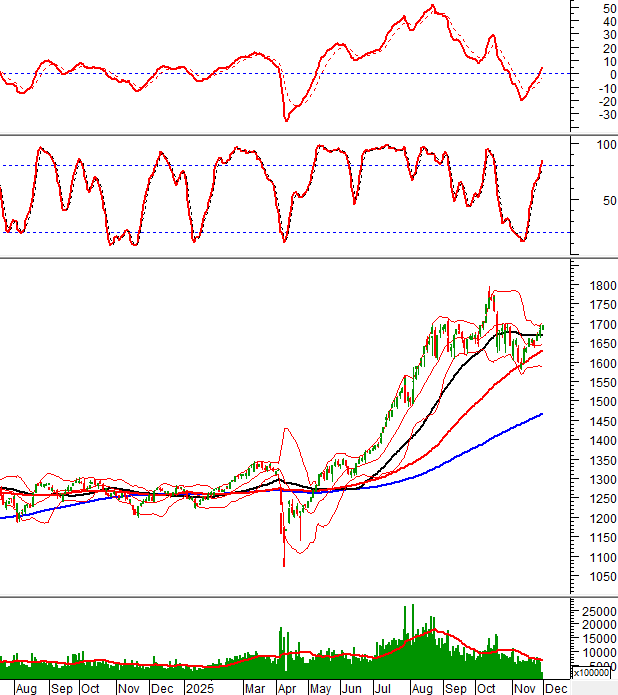Click the 1800 price level label
The image size is (618, 695).
pyautogui.click(x=591, y=286)
